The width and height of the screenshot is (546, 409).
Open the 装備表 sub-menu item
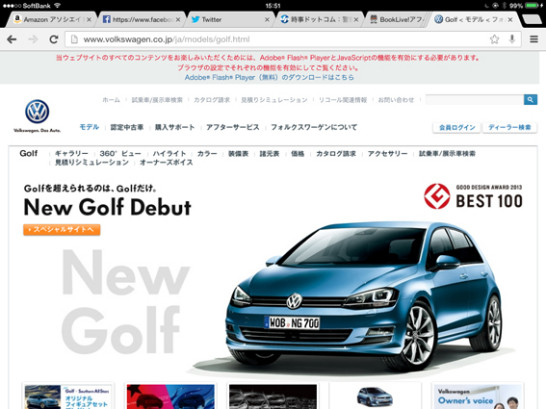[x=238, y=154]
